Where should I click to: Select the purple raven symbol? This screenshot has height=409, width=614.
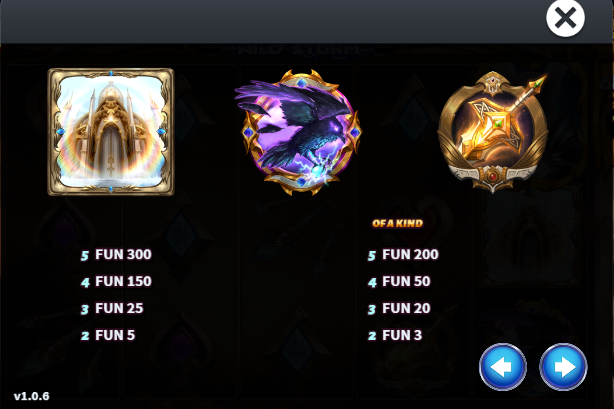pos(299,132)
